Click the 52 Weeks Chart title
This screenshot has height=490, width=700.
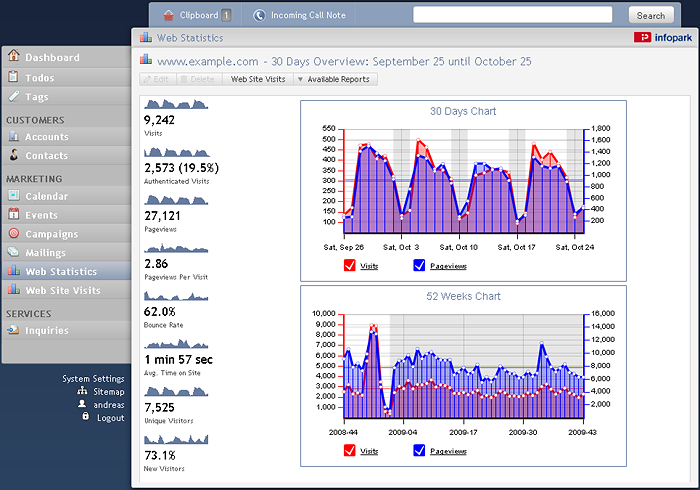(463, 296)
